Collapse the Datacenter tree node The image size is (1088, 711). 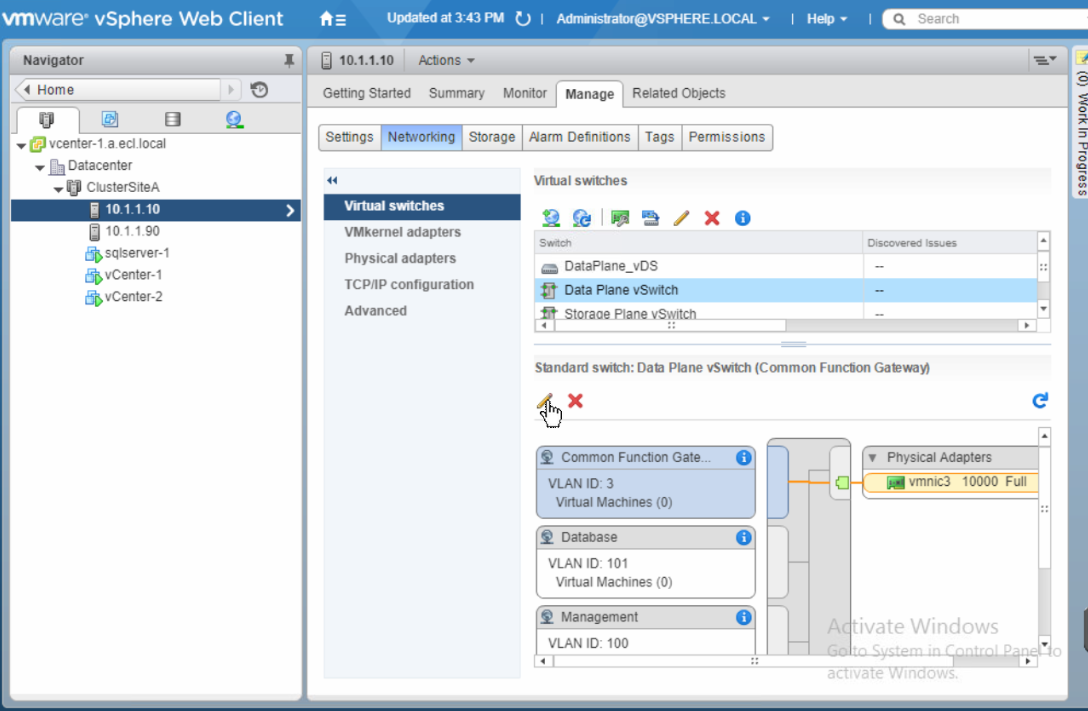(x=40, y=167)
